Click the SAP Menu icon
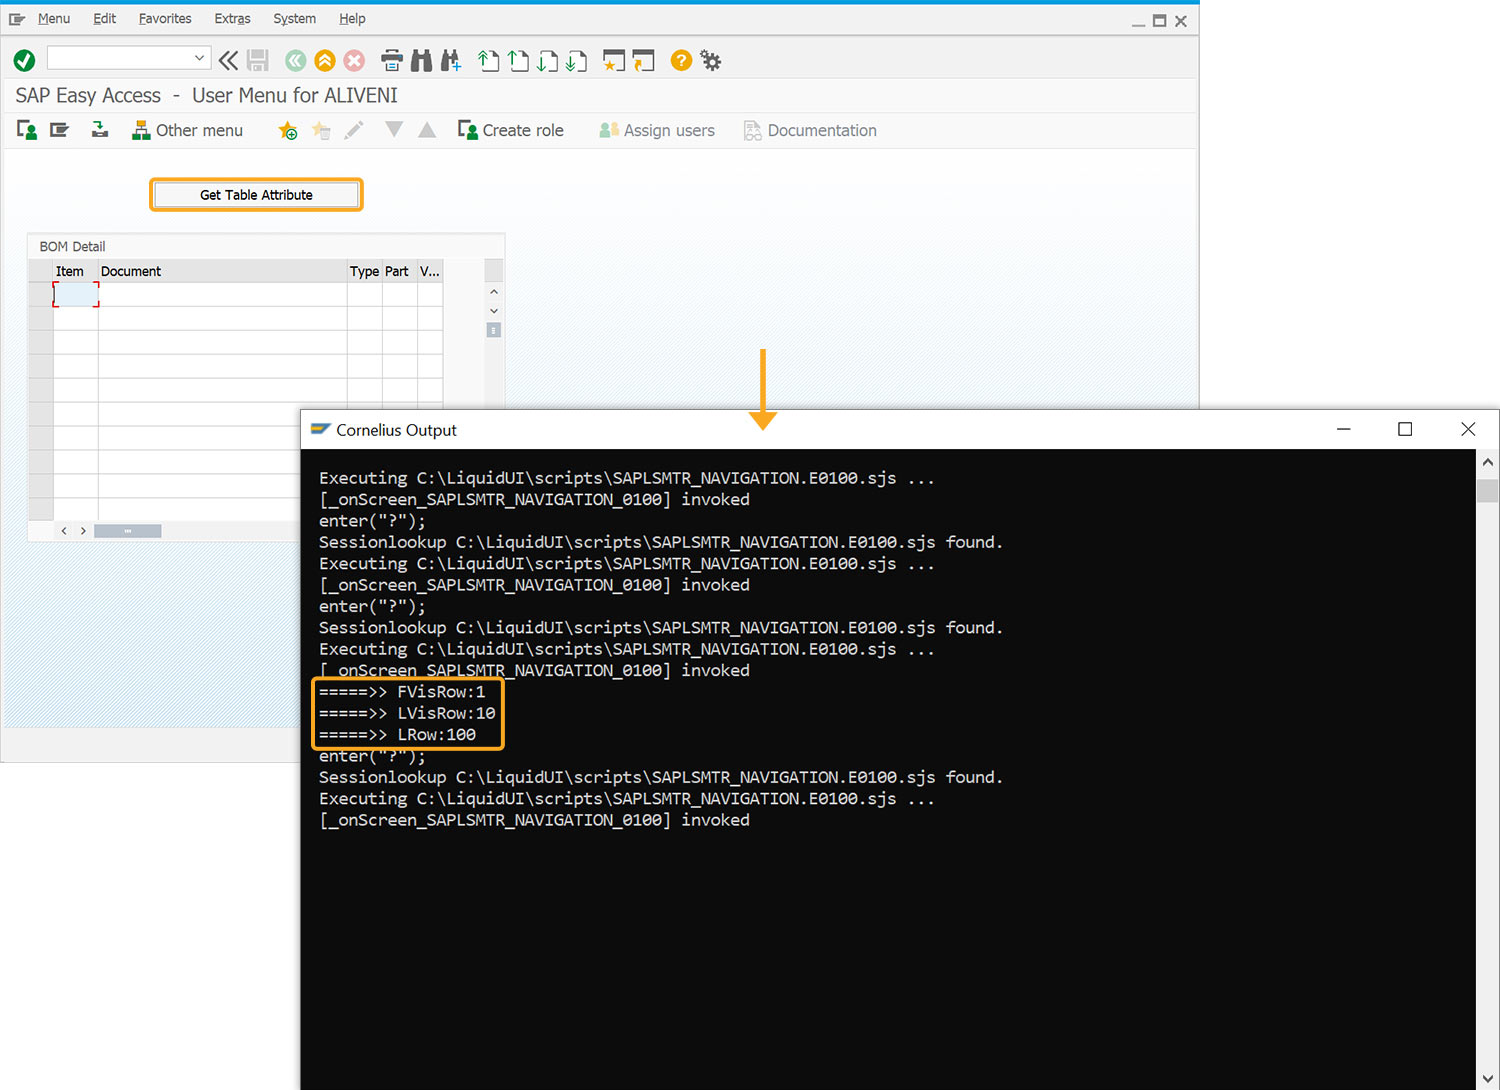The height and width of the screenshot is (1090, 1500). 60,130
